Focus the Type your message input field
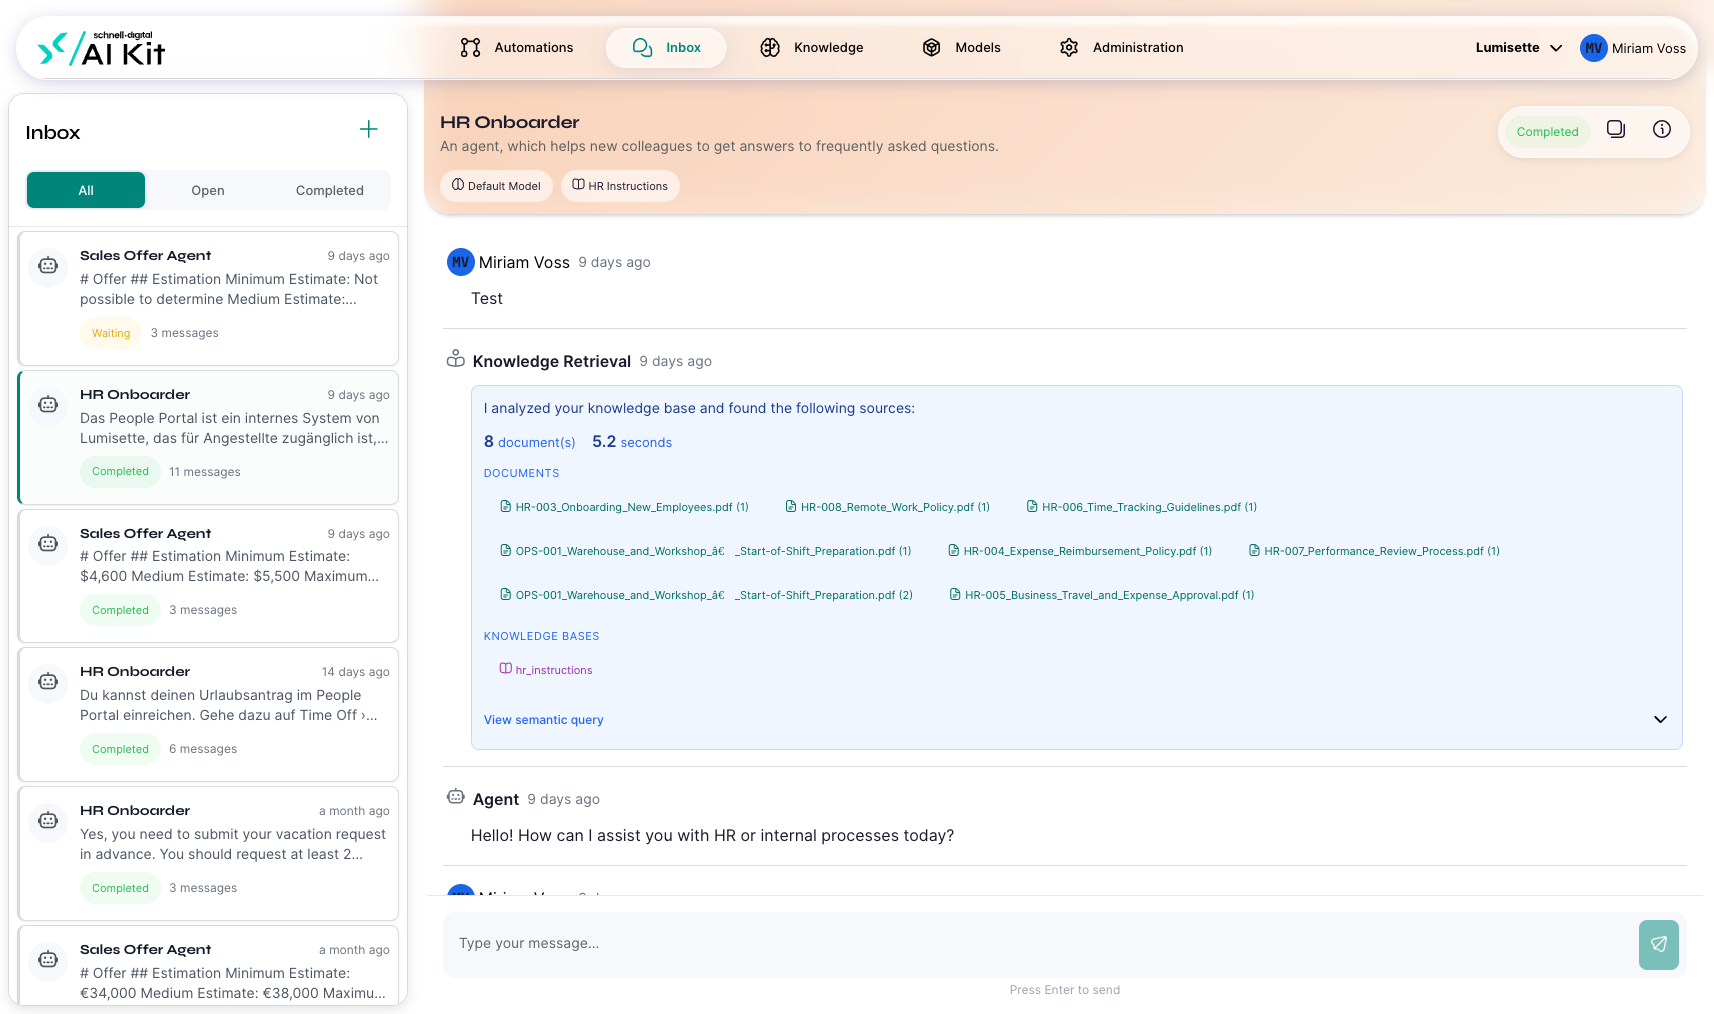 (x=1038, y=944)
